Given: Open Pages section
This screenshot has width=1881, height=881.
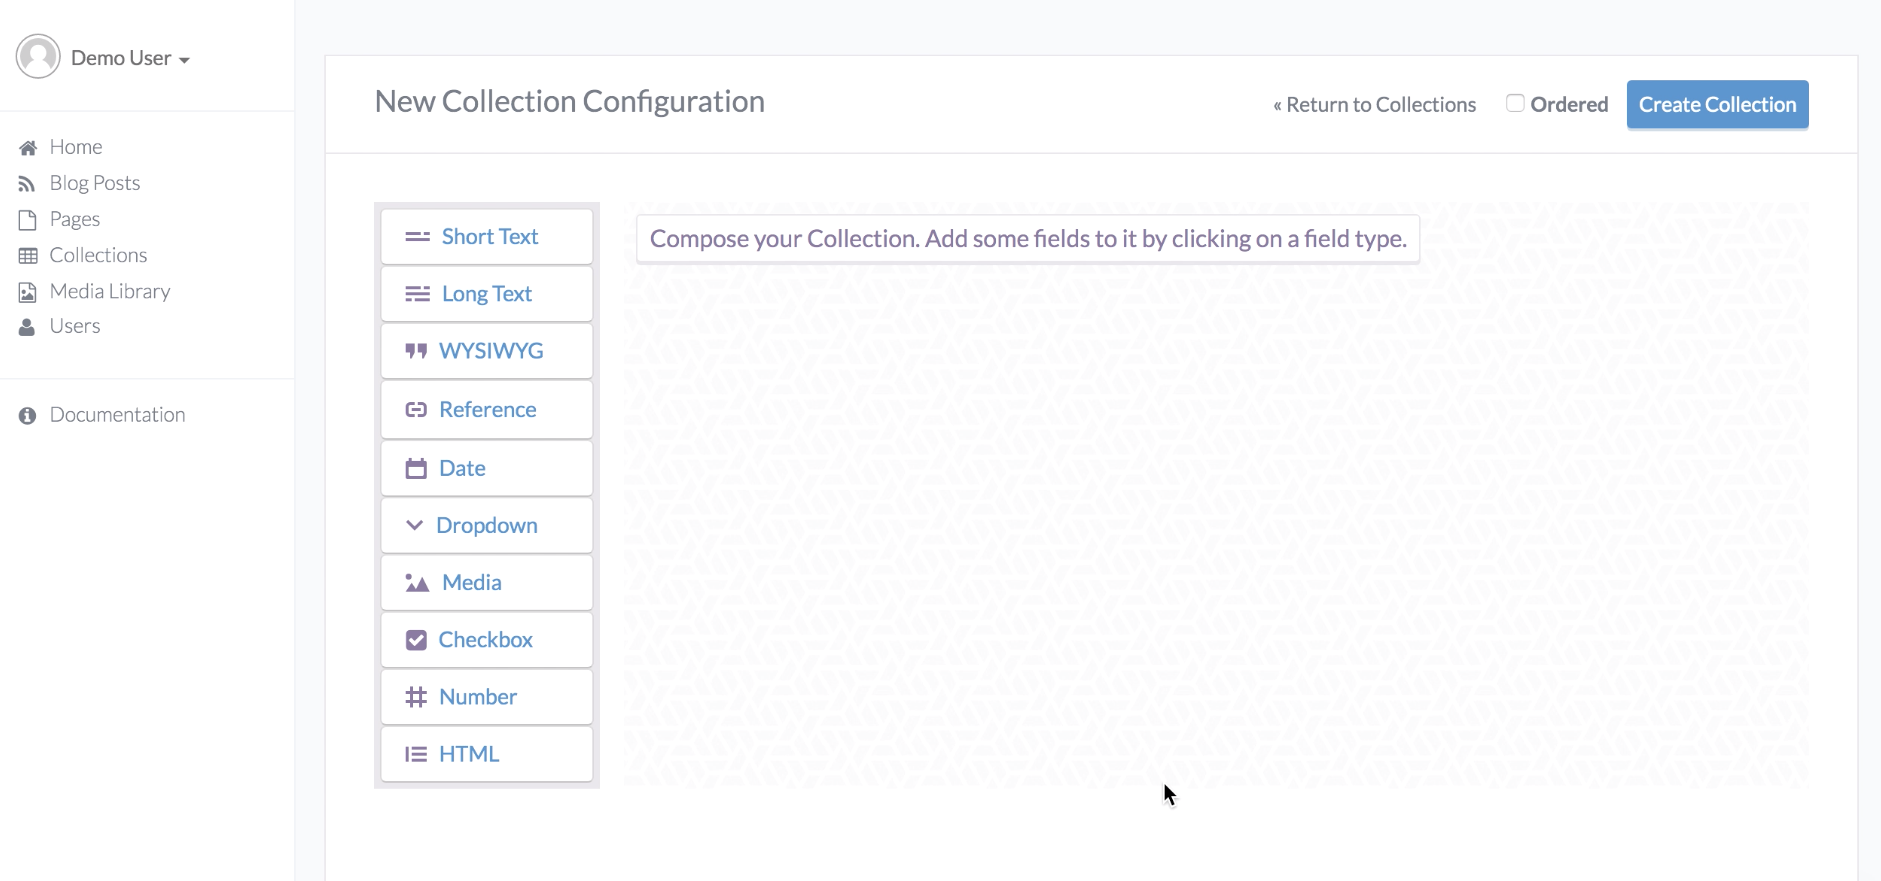Looking at the screenshot, I should point(75,219).
